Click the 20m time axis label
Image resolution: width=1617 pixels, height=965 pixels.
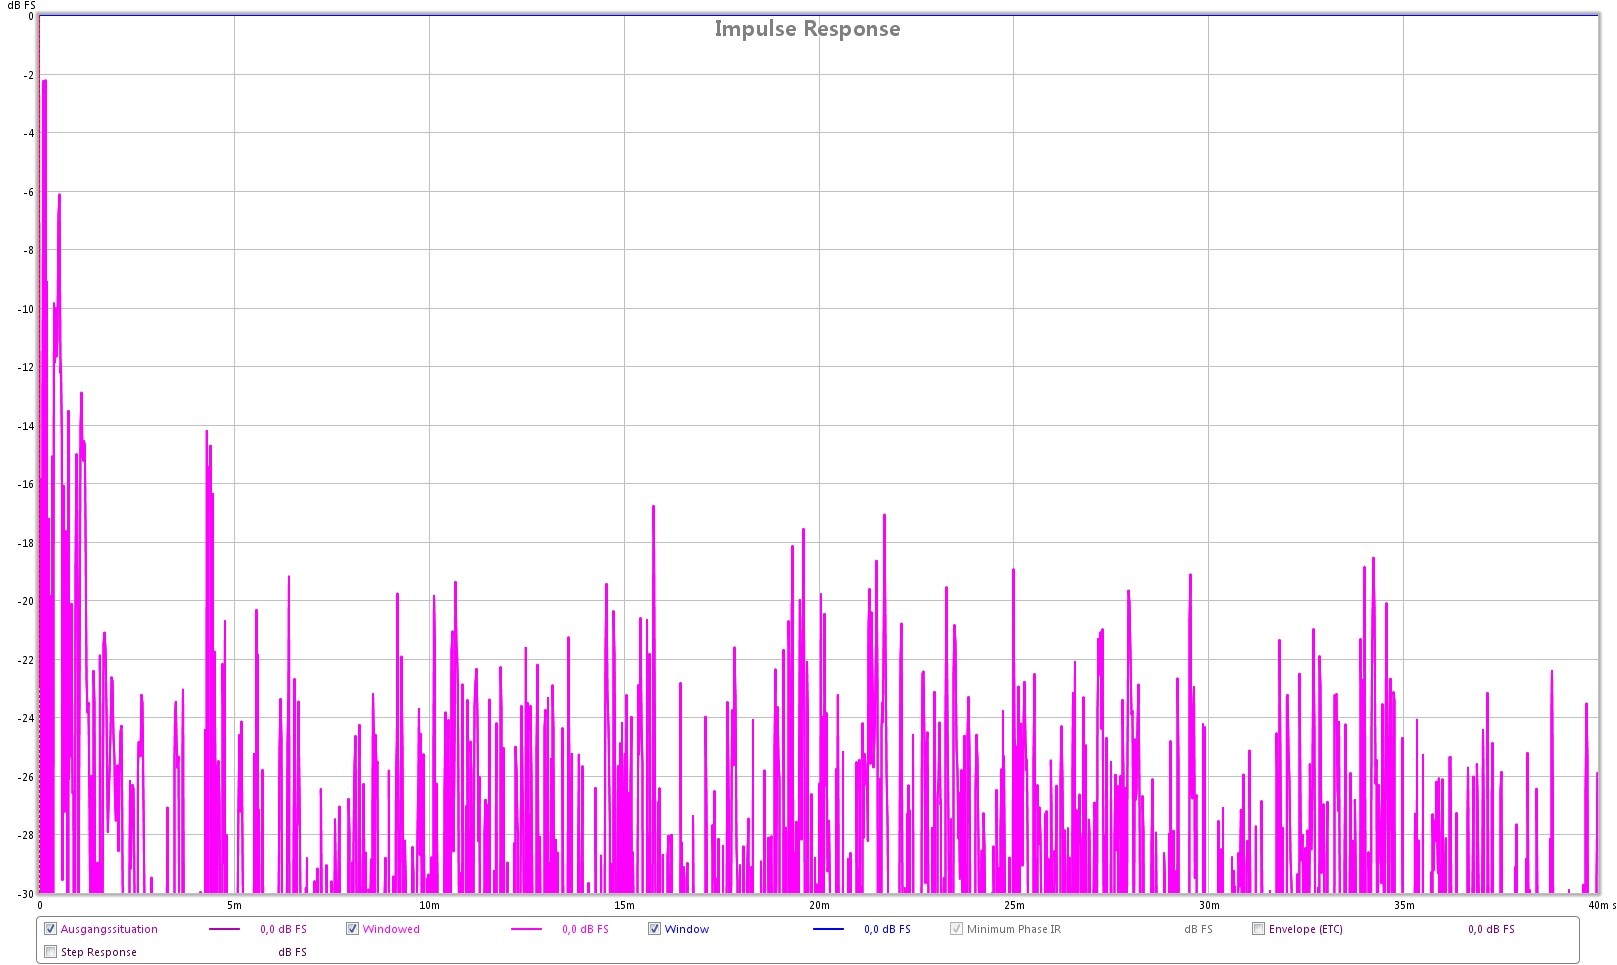tap(819, 905)
